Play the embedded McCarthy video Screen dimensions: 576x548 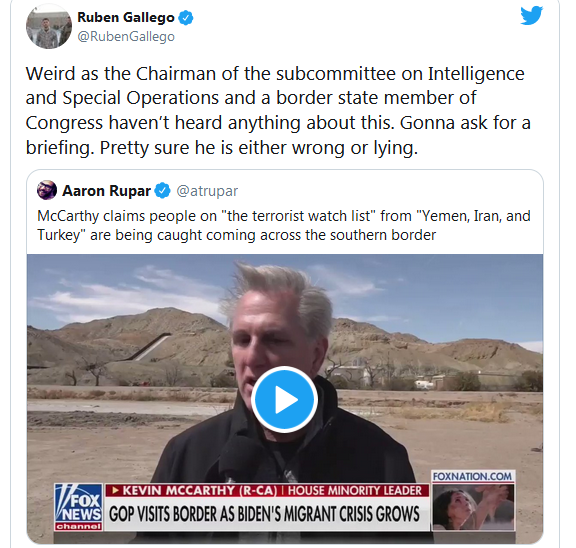tap(285, 399)
